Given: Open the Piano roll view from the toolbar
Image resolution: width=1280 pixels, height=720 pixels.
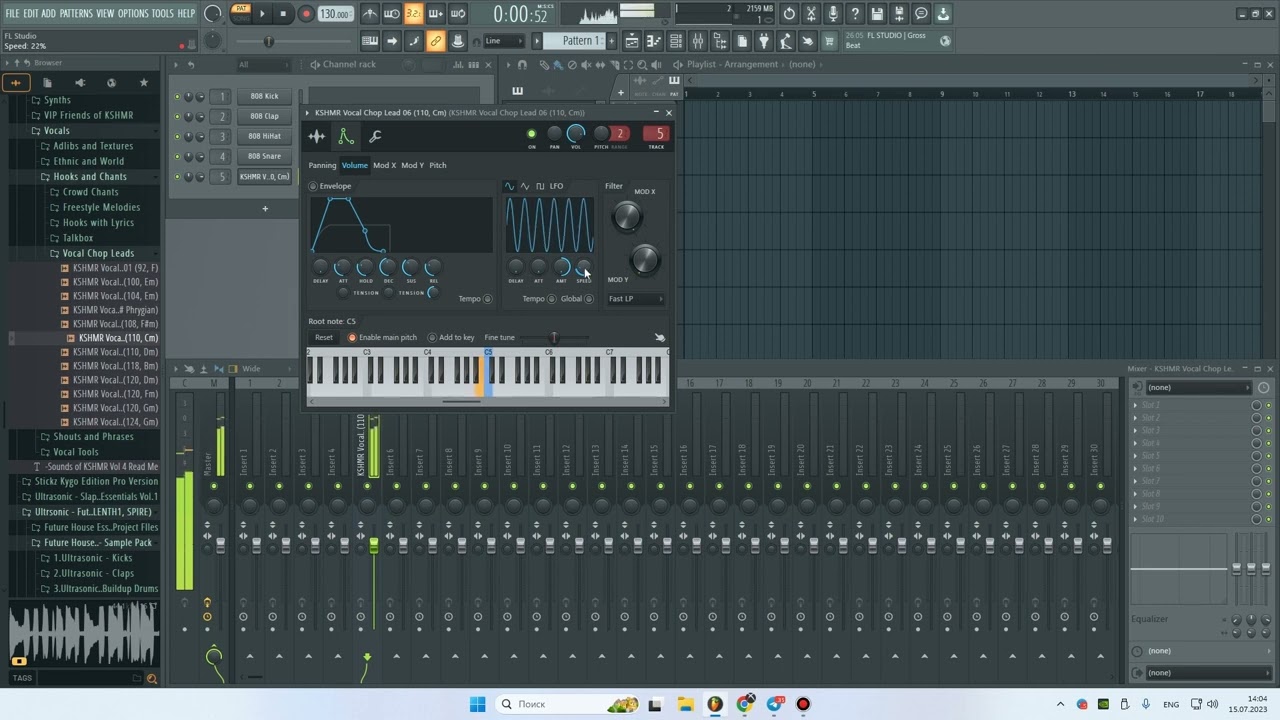Looking at the screenshot, I should tap(654, 41).
